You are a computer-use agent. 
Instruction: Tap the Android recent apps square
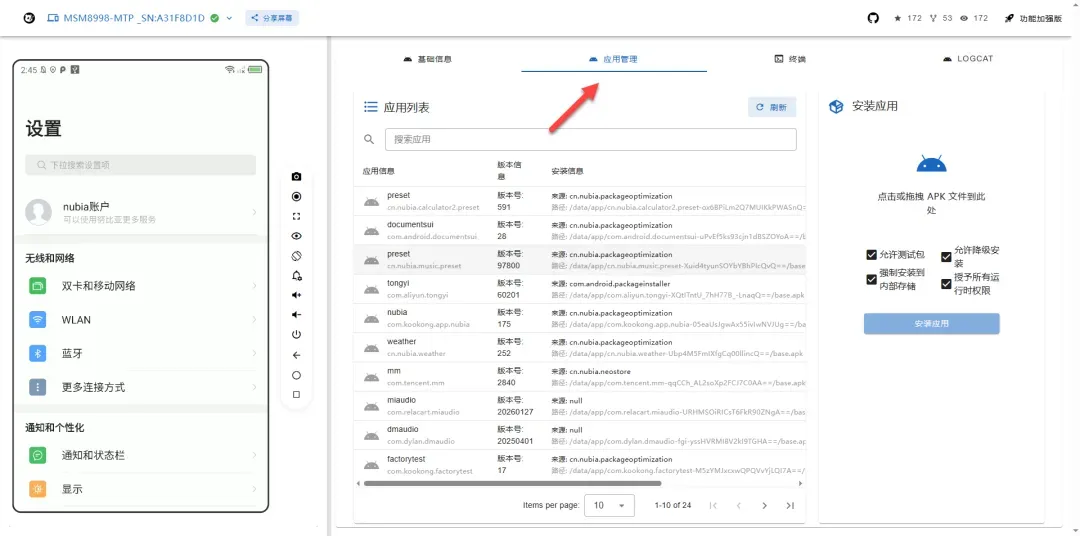click(296, 395)
